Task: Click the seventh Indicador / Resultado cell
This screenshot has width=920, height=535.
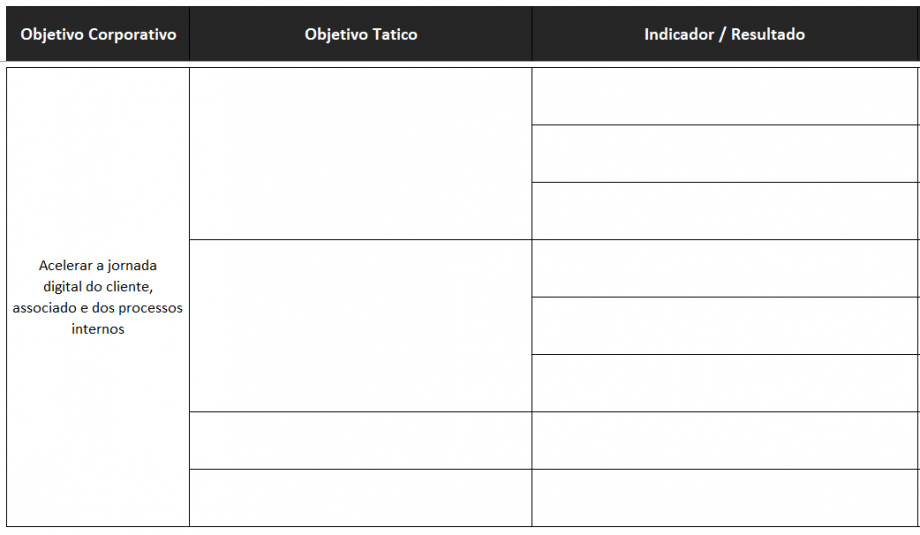Action: click(x=725, y=440)
